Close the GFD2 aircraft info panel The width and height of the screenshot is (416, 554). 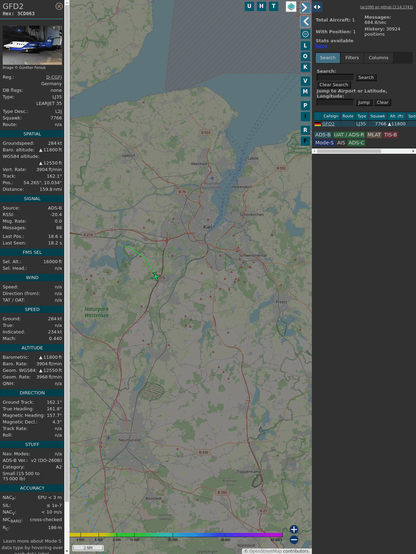point(59,6)
